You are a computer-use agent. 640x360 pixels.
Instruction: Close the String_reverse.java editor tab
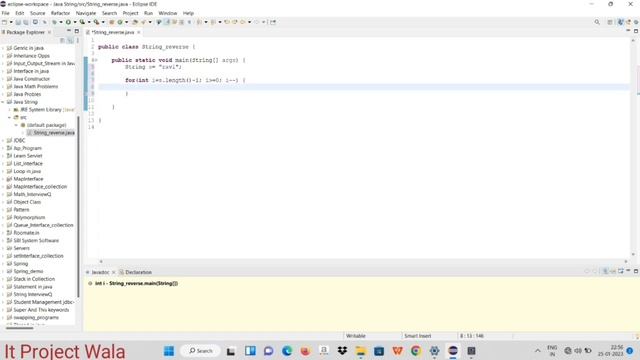(x=139, y=32)
